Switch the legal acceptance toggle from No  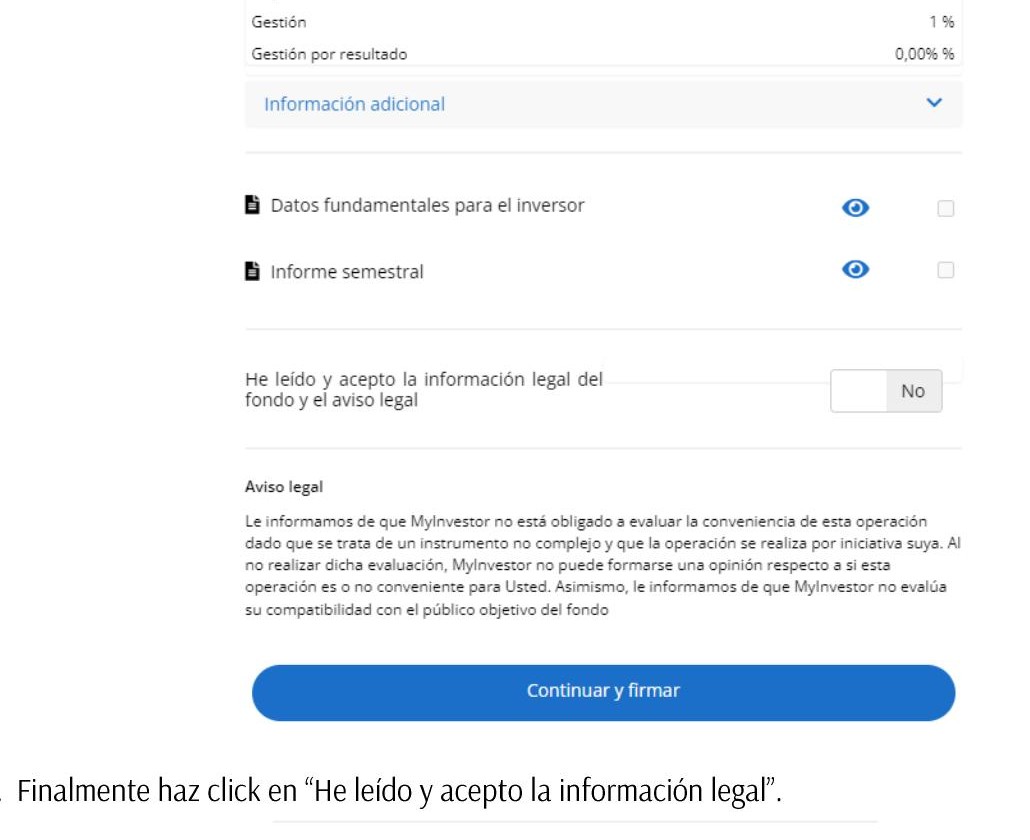pyautogui.click(x=885, y=391)
